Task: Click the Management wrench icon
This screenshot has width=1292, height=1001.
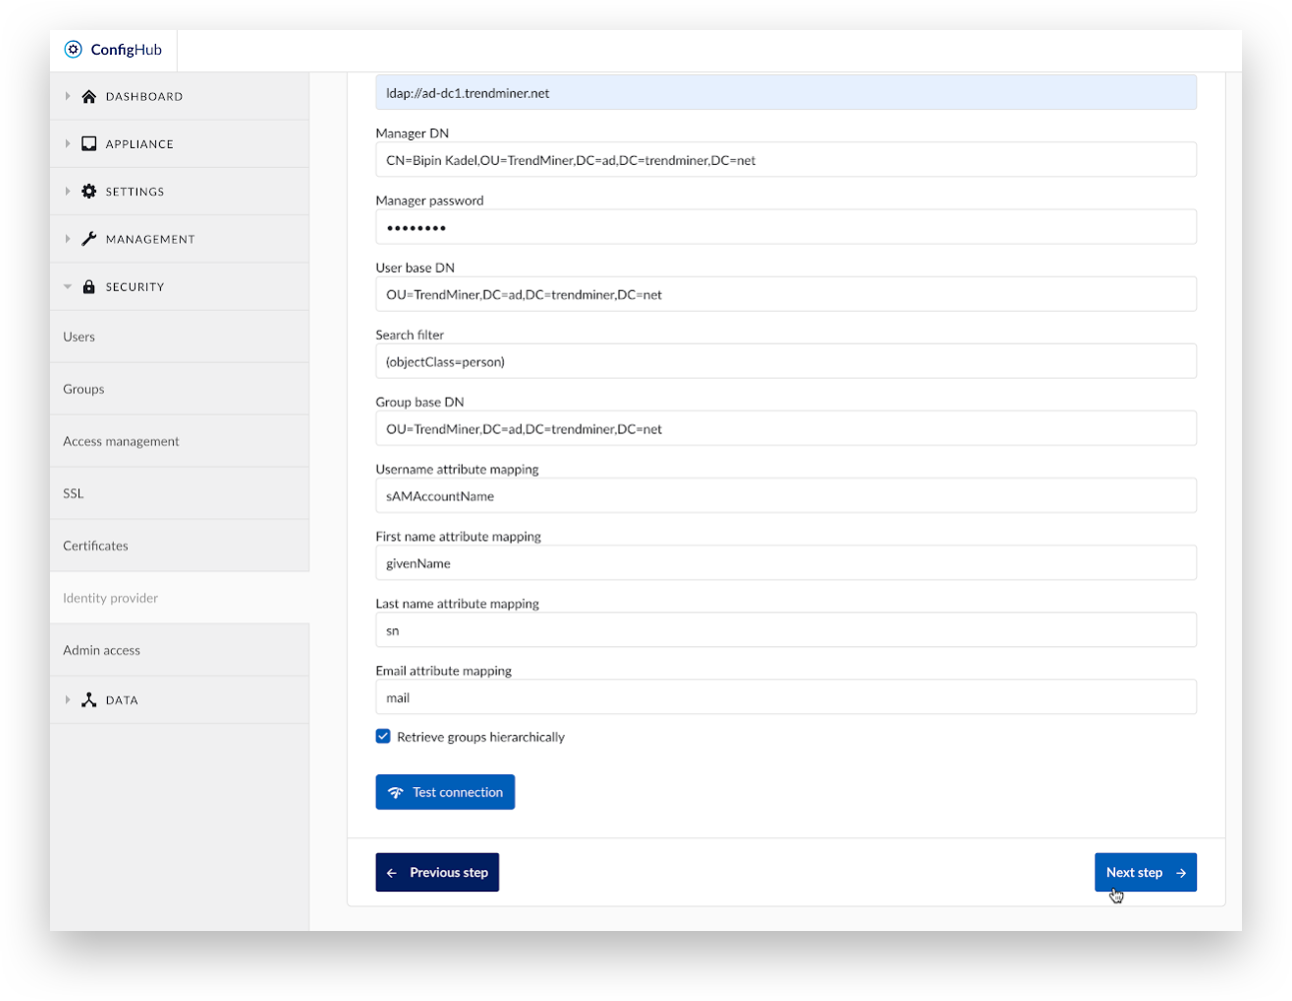Action: pyautogui.click(x=89, y=238)
